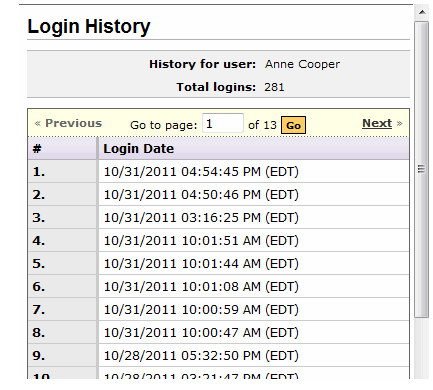
Task: Select login row 10/31/2011 04:50:46 PM
Action: click(219, 195)
